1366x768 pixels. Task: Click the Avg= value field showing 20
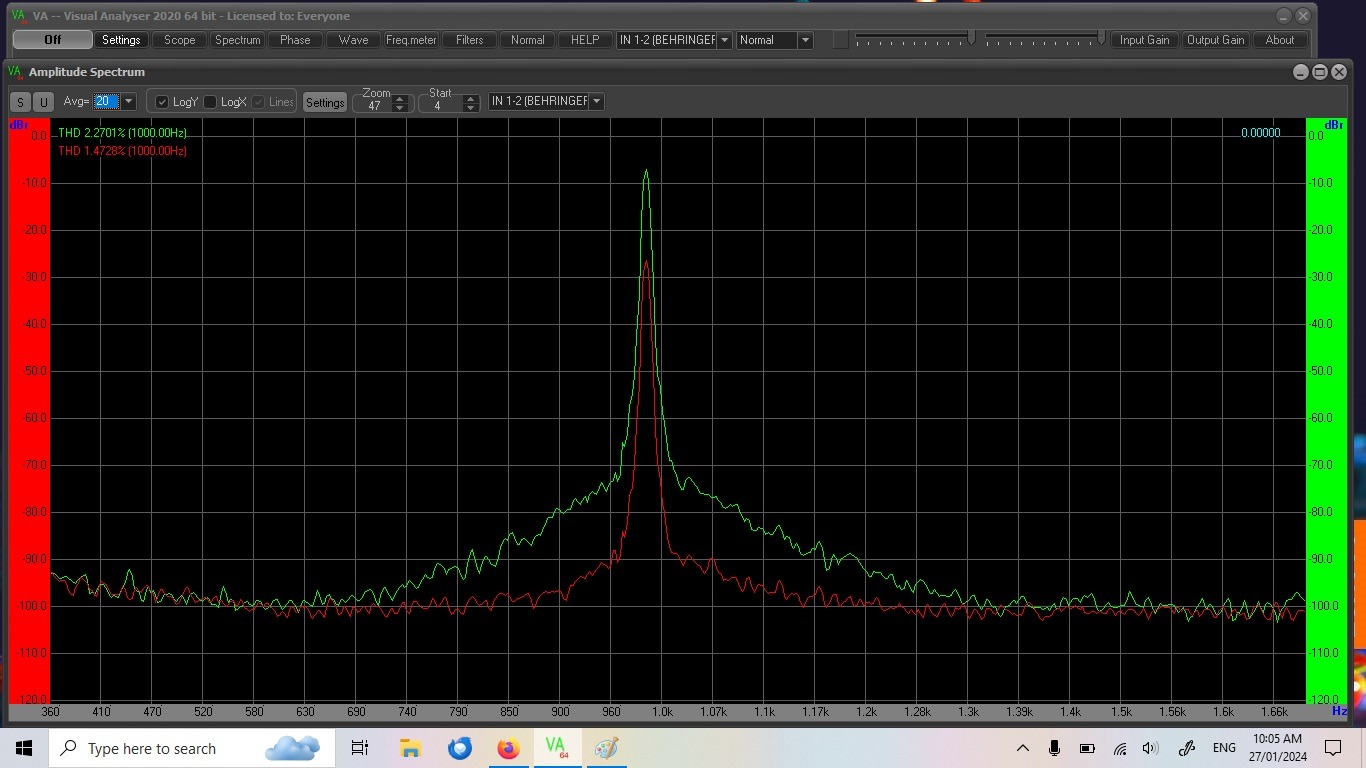106,101
